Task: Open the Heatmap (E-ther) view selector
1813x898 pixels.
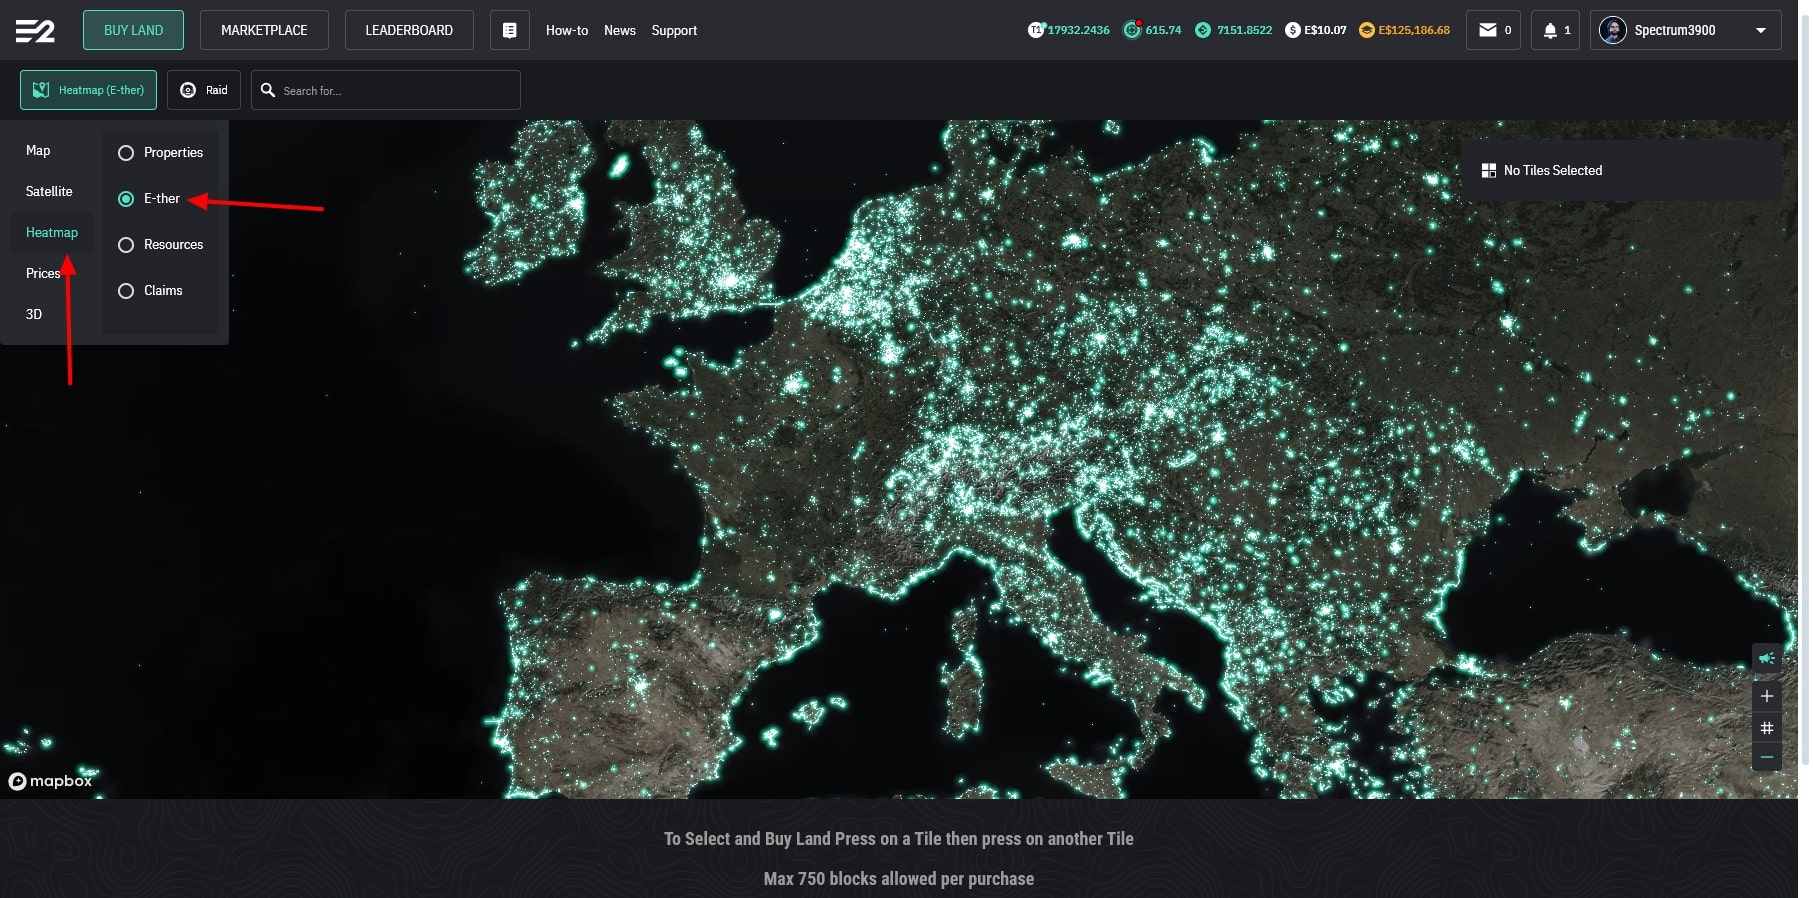Action: (x=89, y=90)
